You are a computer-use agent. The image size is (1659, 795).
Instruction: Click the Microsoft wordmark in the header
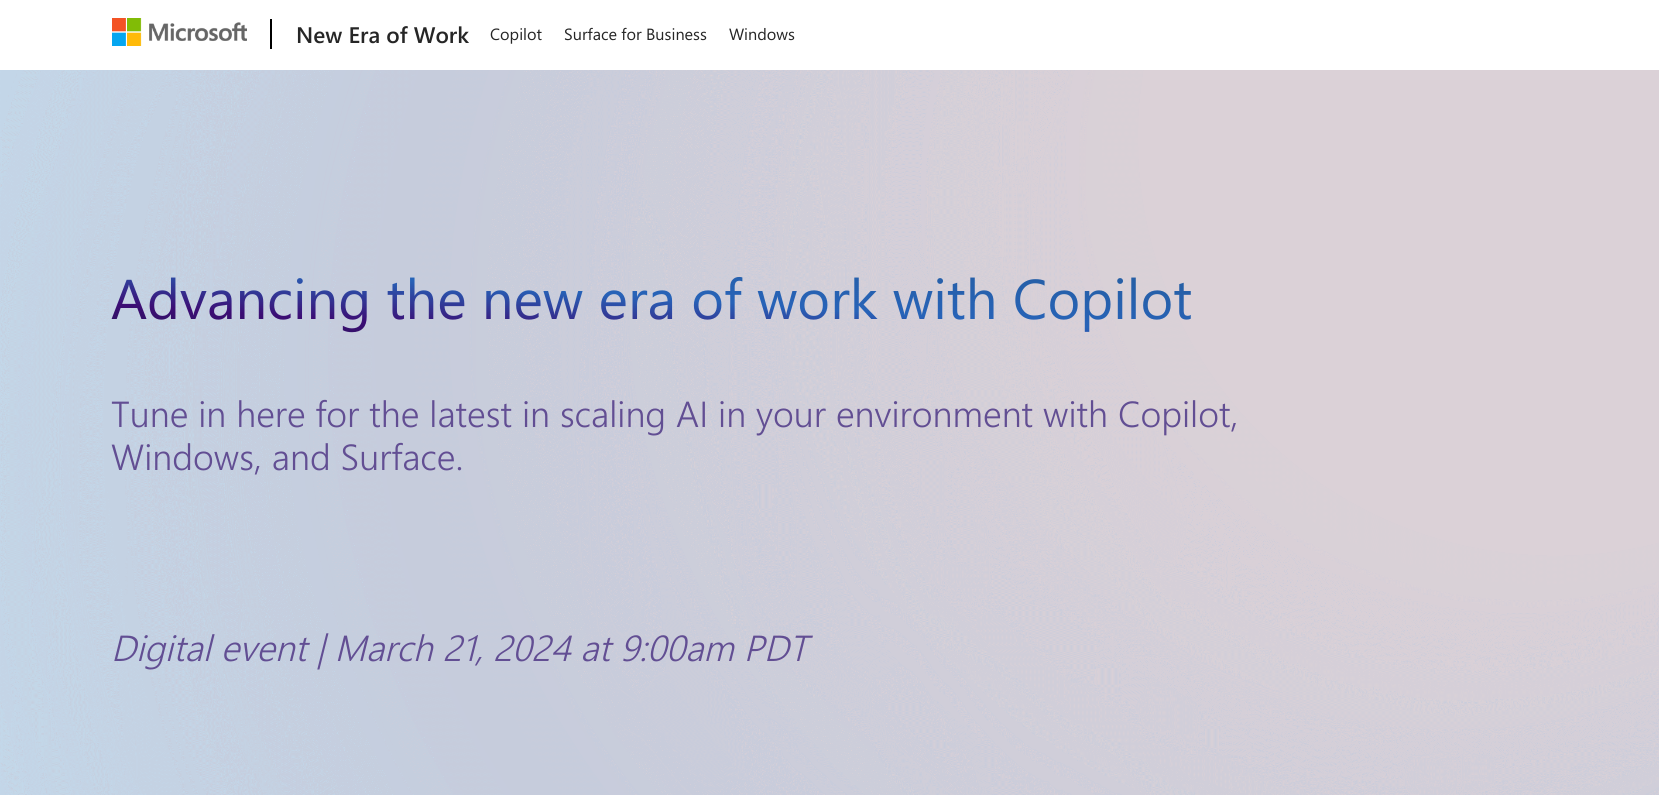pos(197,32)
